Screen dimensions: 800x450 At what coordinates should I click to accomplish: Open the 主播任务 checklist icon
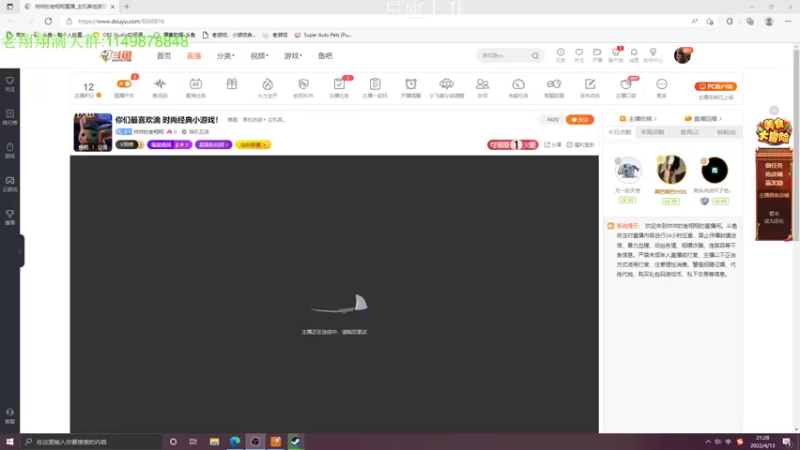click(339, 87)
